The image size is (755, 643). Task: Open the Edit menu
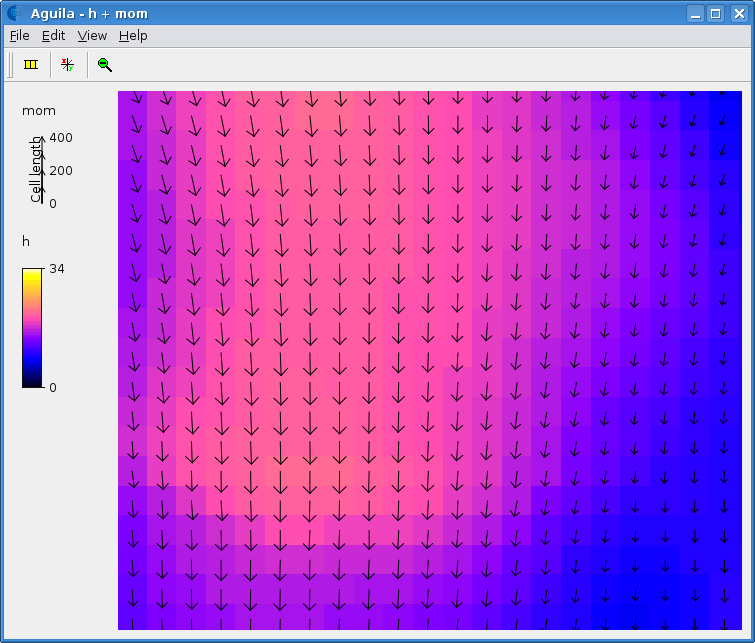point(53,36)
